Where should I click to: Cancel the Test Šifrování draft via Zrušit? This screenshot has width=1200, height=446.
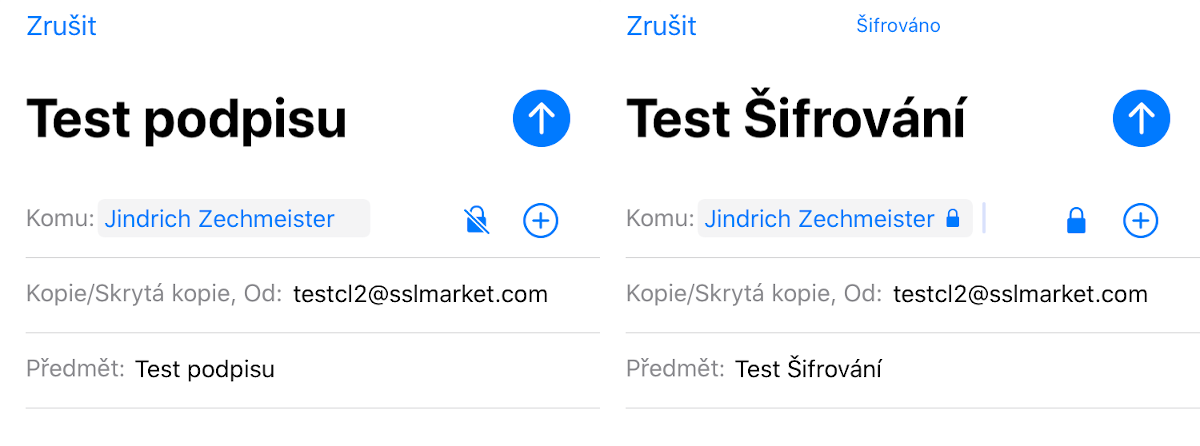pos(661,26)
